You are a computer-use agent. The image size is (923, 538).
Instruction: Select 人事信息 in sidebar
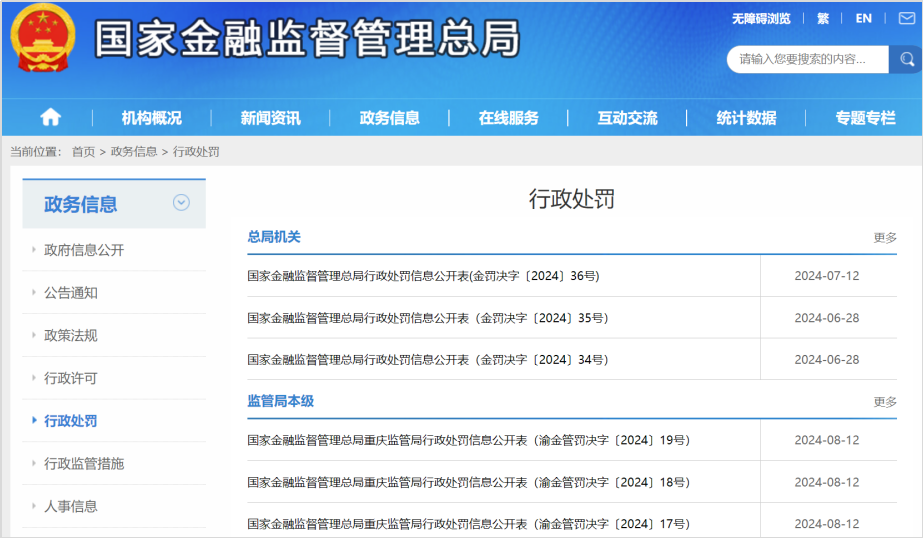pyautogui.click(x=71, y=506)
